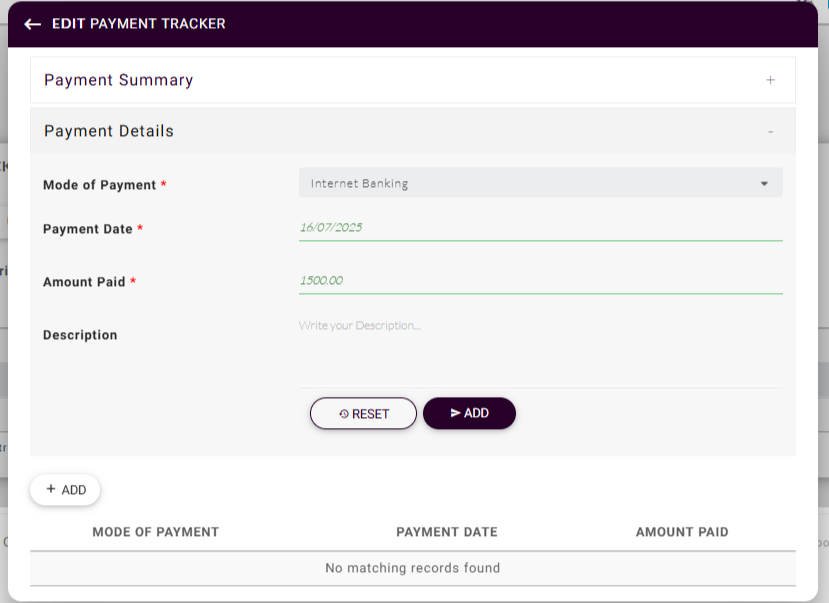The image size is (829, 603).
Task: Click the circular arrow icon on RESET
Action: (x=344, y=414)
